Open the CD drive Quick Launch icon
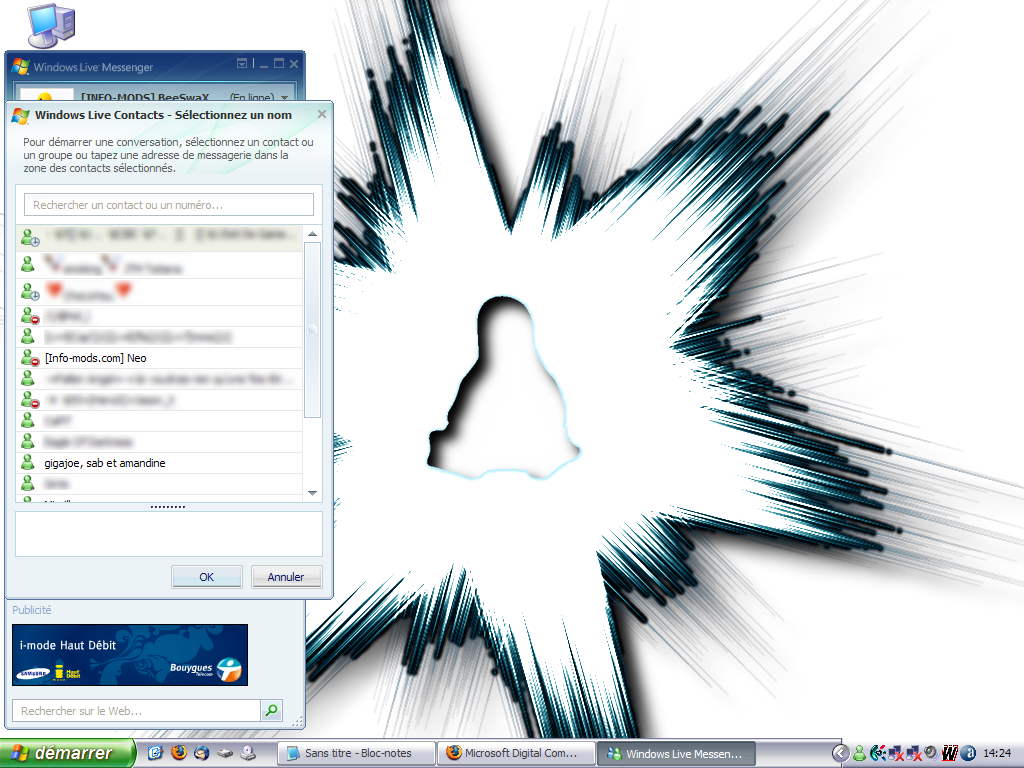The width and height of the screenshot is (1024, 768). 248,753
